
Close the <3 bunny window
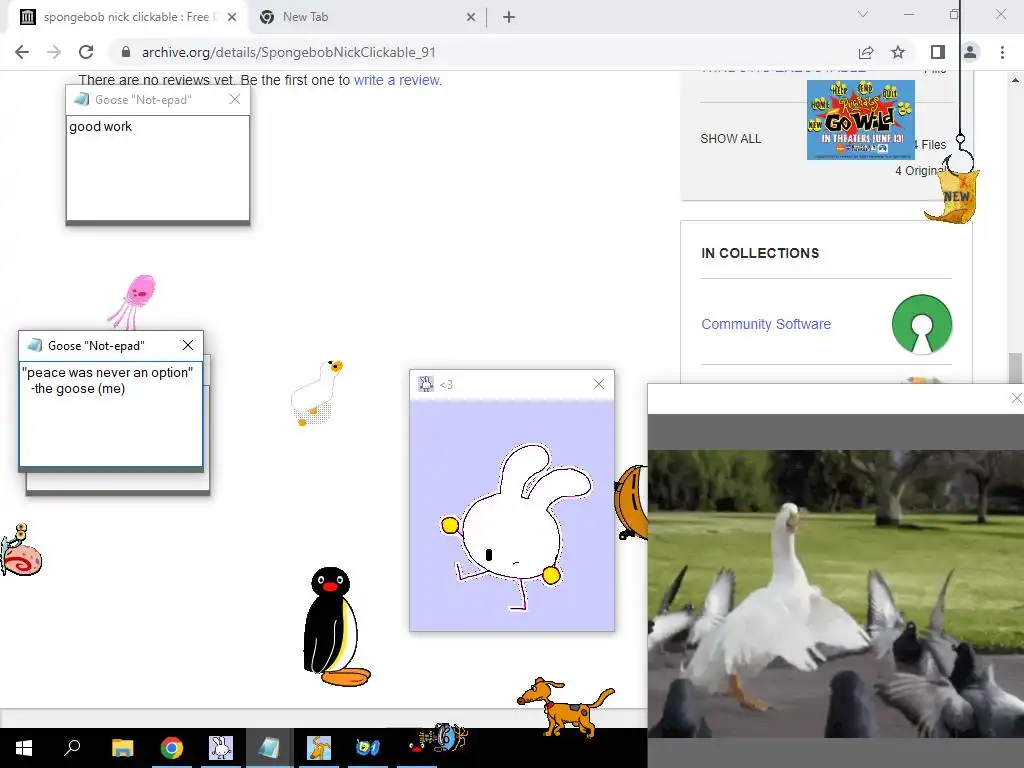(599, 384)
